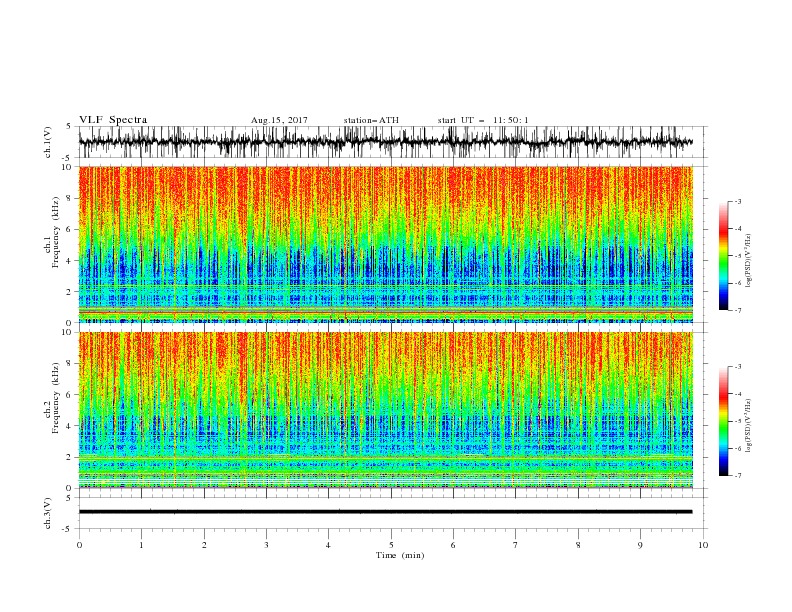This screenshot has height=612, width=792.
Task: Select the date text "Aug.15, 2017"
Action: coord(279,120)
